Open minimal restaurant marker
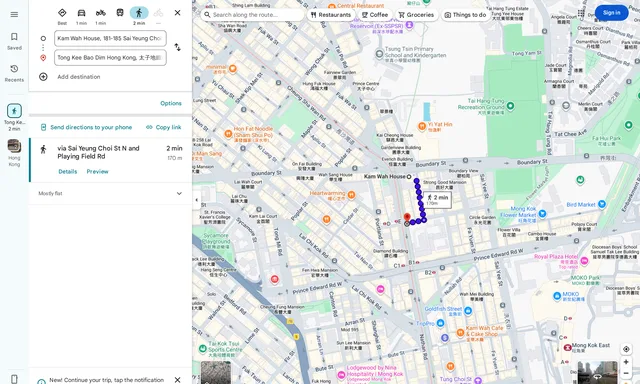 coord(233,69)
